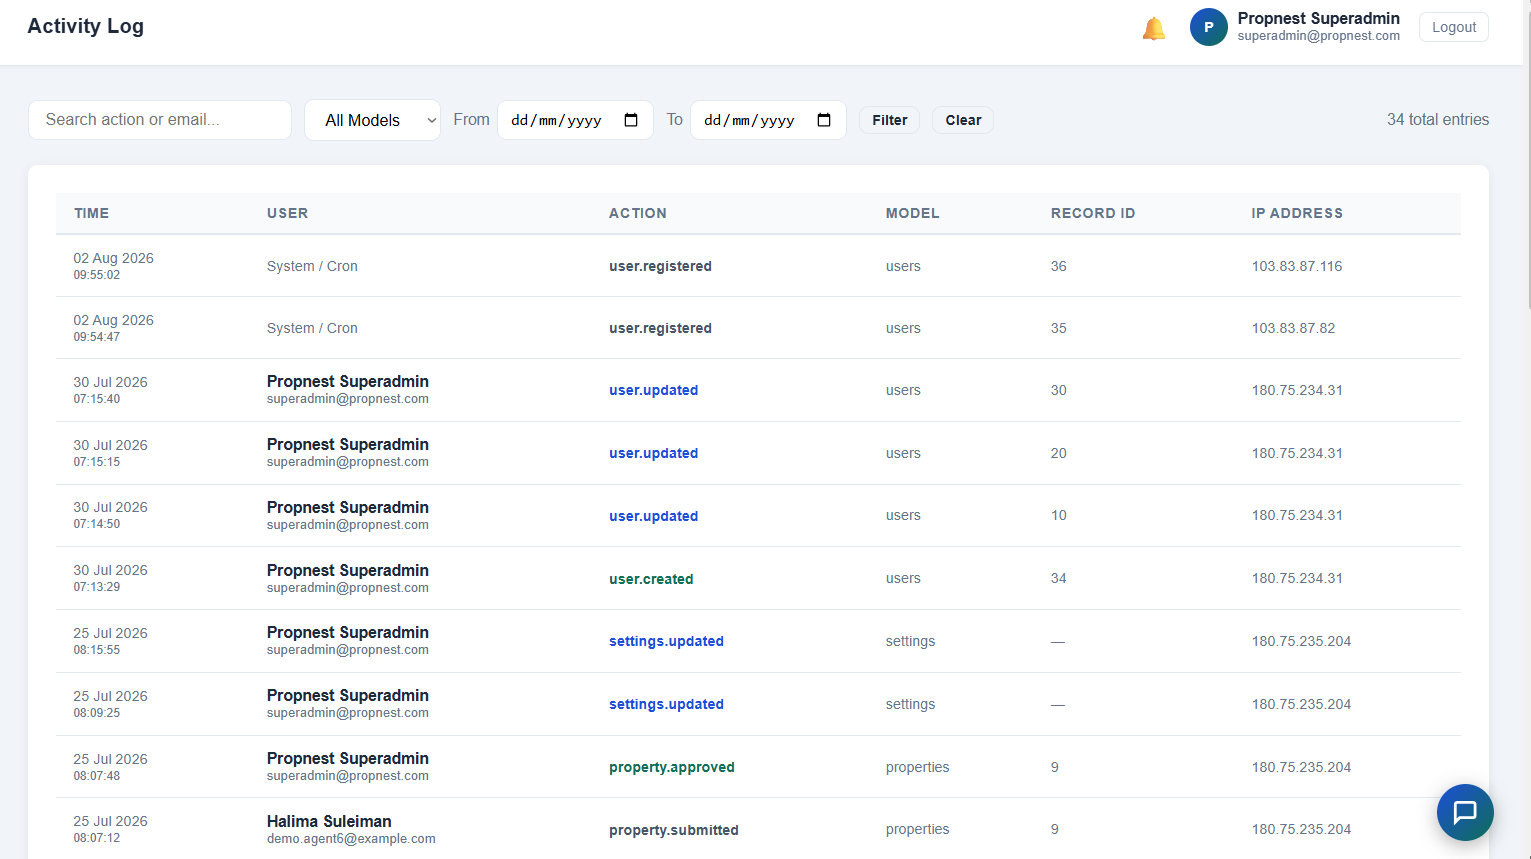The width and height of the screenshot is (1531, 859).
Task: Open the notifications bell
Action: tap(1154, 28)
